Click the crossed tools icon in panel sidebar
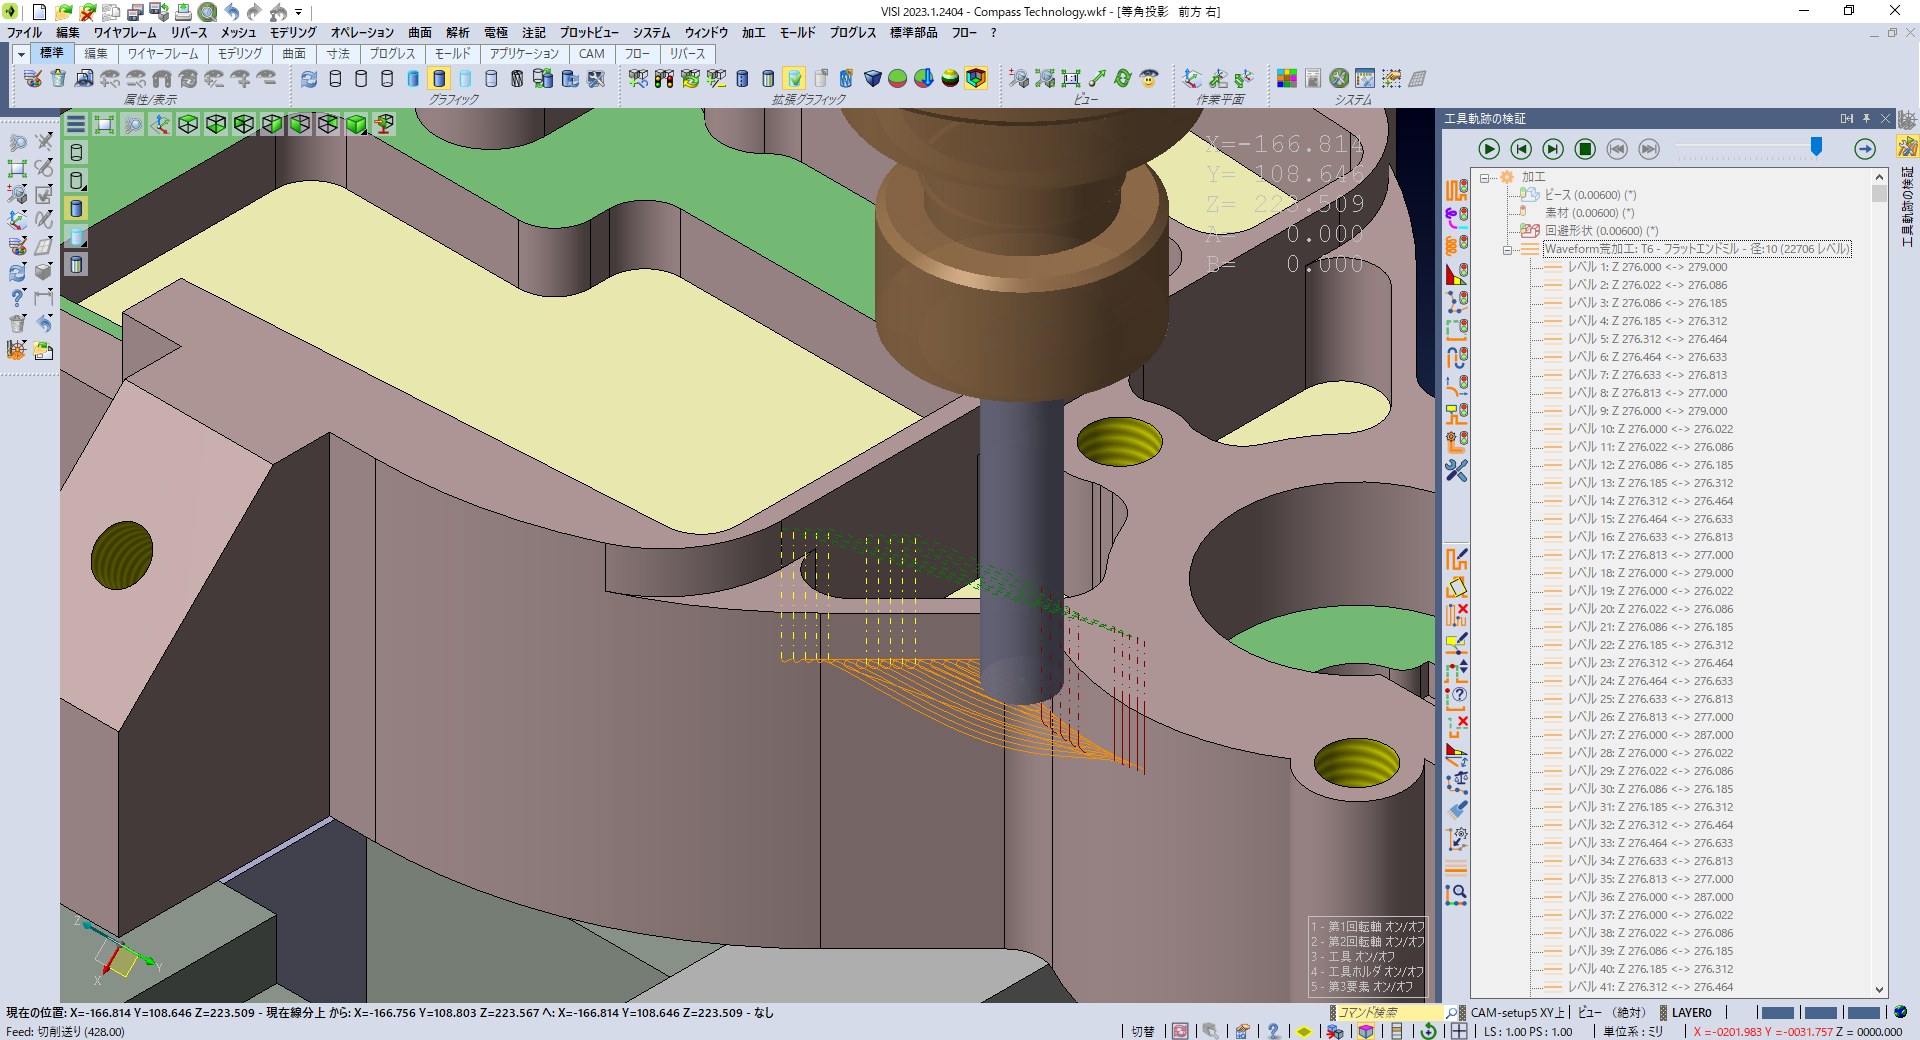 pyautogui.click(x=1457, y=470)
